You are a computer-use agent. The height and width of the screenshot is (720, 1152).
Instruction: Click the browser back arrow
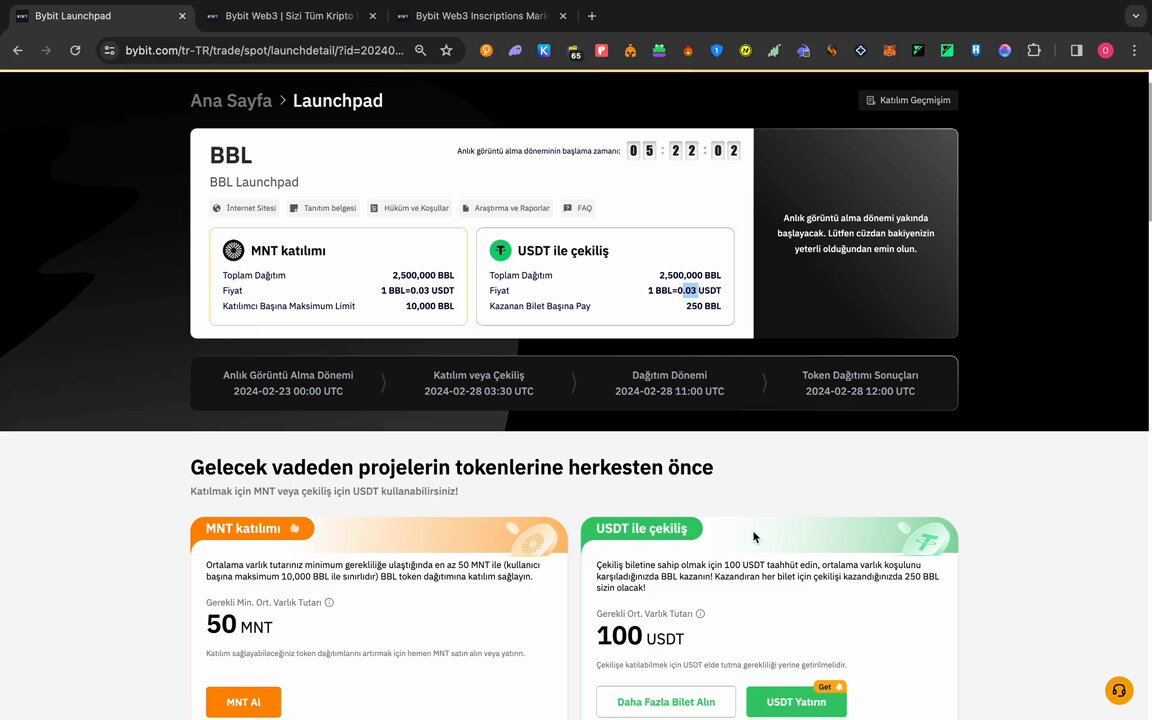pos(18,51)
